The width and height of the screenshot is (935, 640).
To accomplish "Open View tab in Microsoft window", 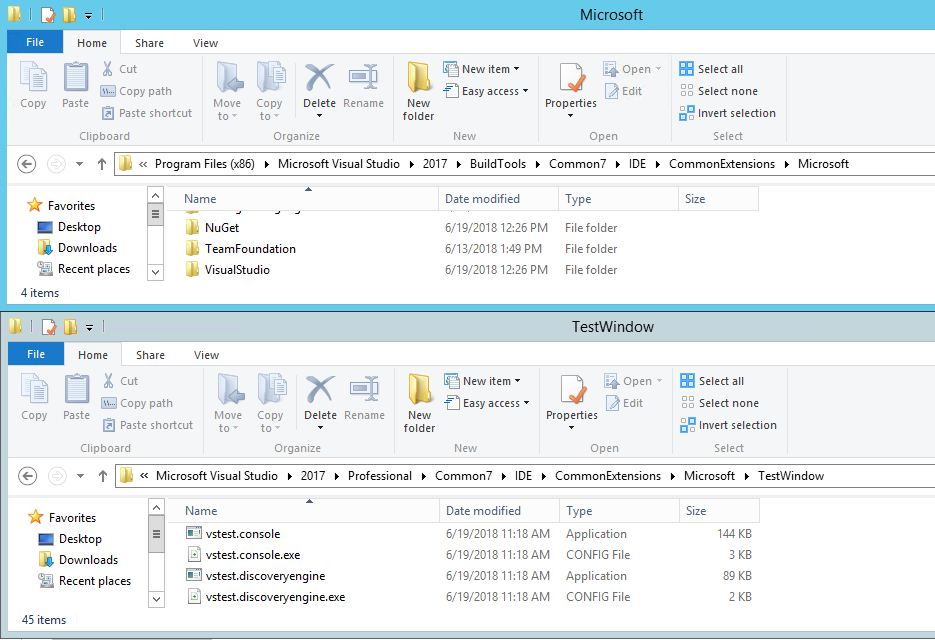I will [205, 43].
